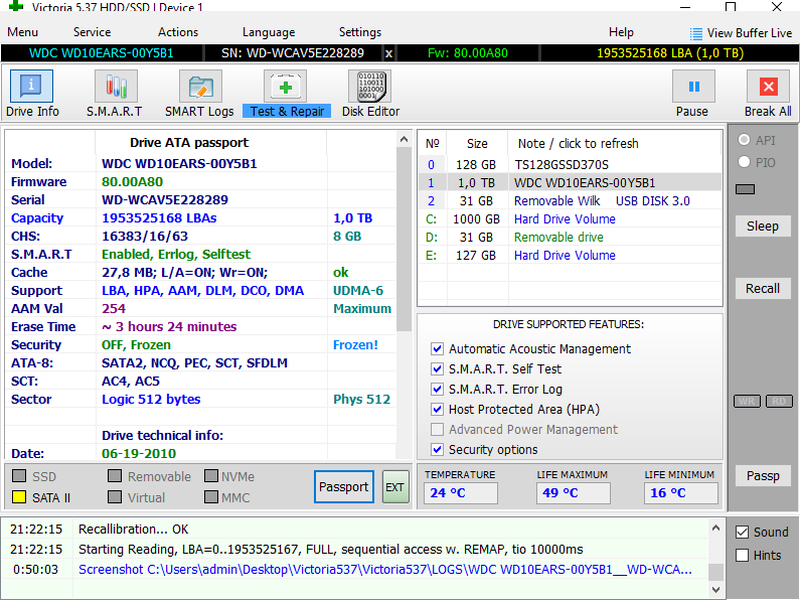Toggle Advanced Power Management checkbox
Image resolution: width=800 pixels, height=600 pixels.
(x=437, y=429)
